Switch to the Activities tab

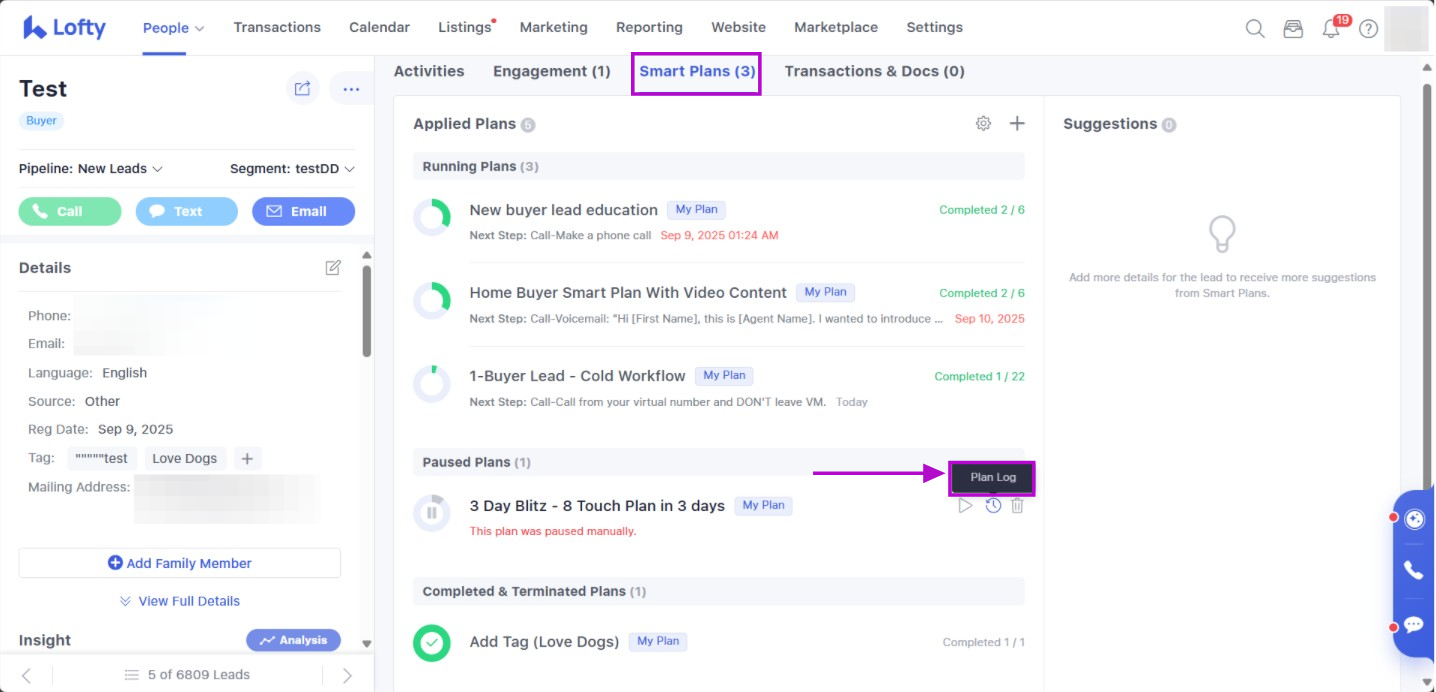429,71
